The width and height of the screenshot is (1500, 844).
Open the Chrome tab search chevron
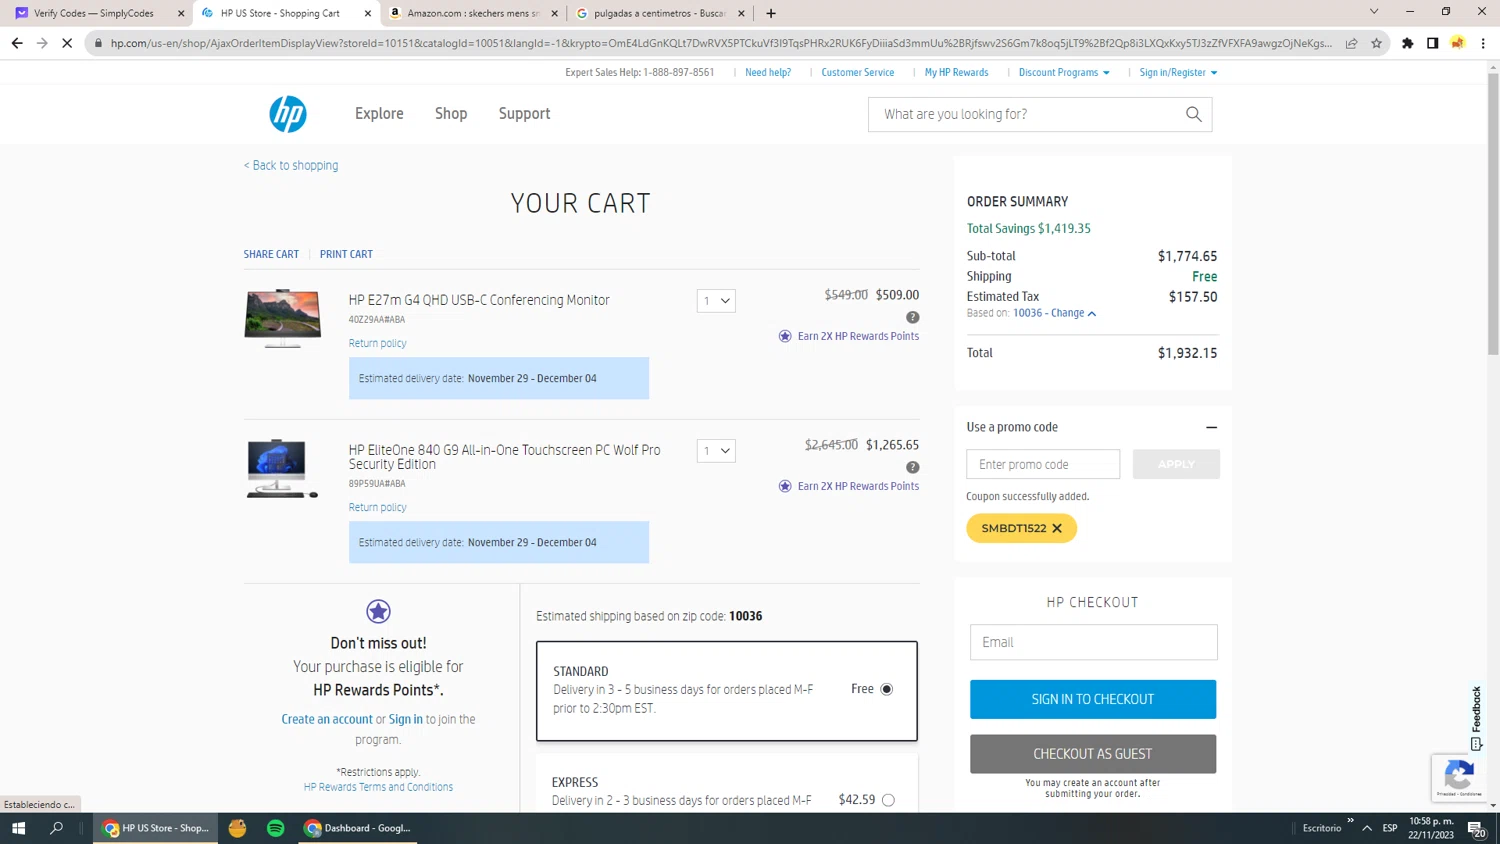point(1374,12)
